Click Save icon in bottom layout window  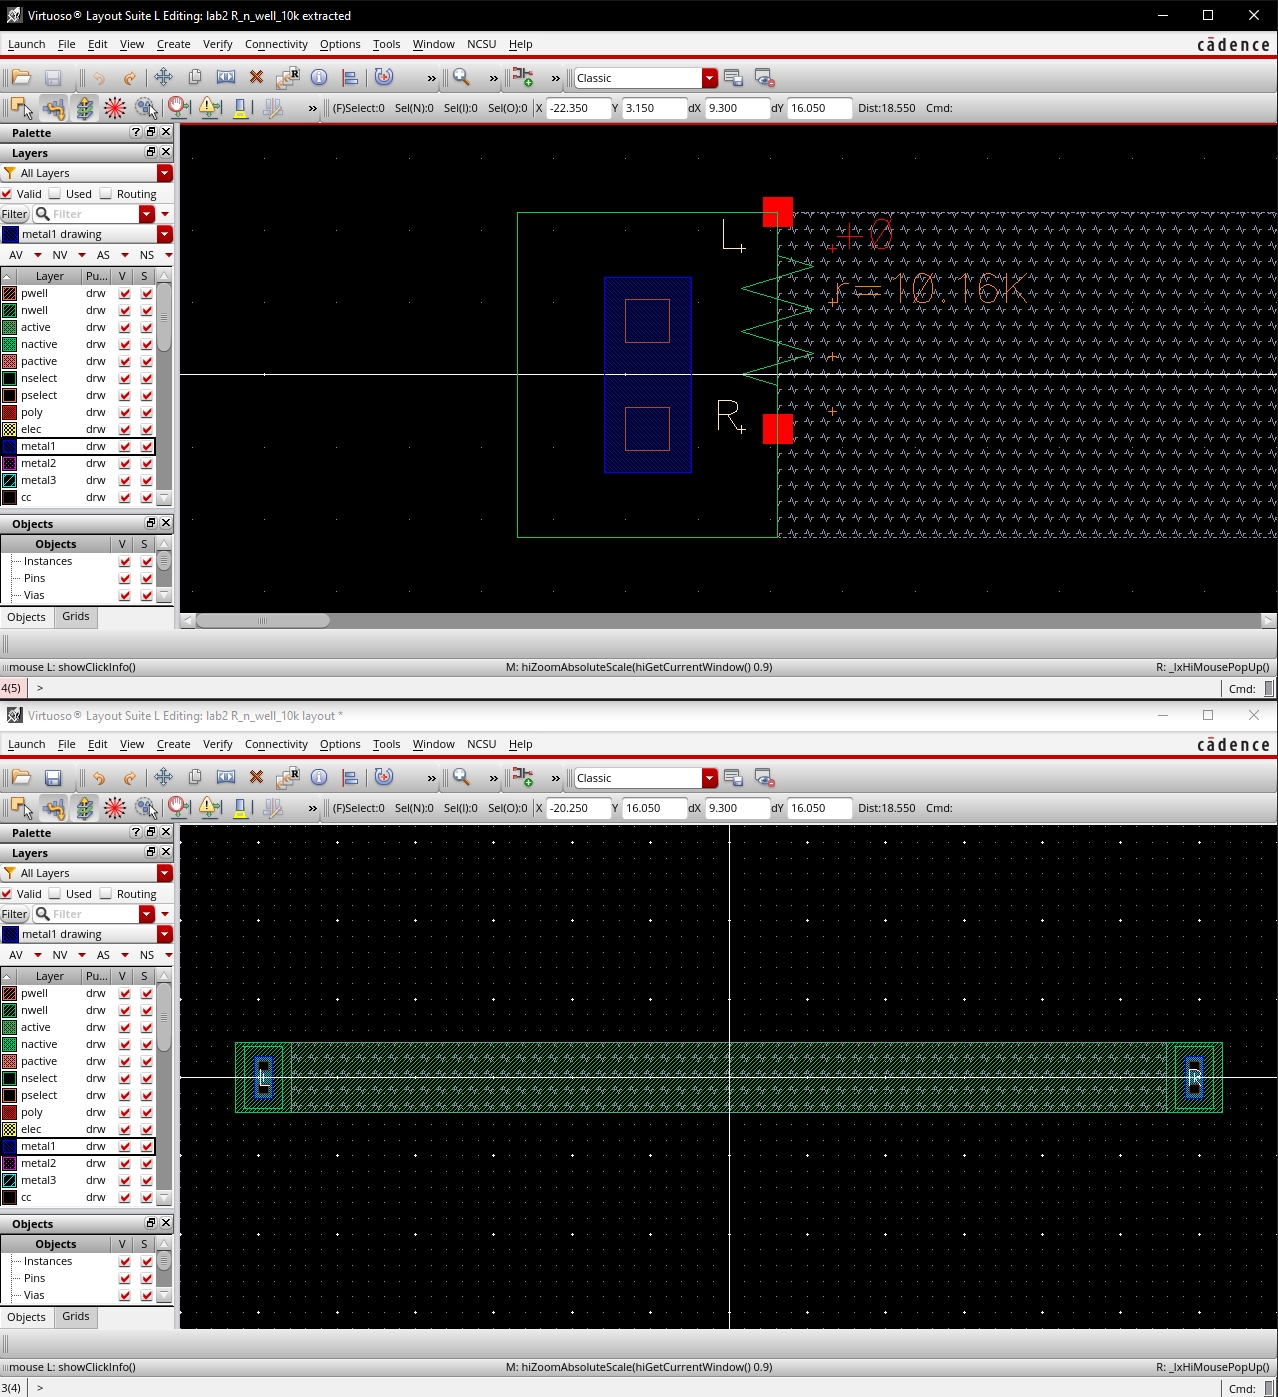pyautogui.click(x=54, y=778)
